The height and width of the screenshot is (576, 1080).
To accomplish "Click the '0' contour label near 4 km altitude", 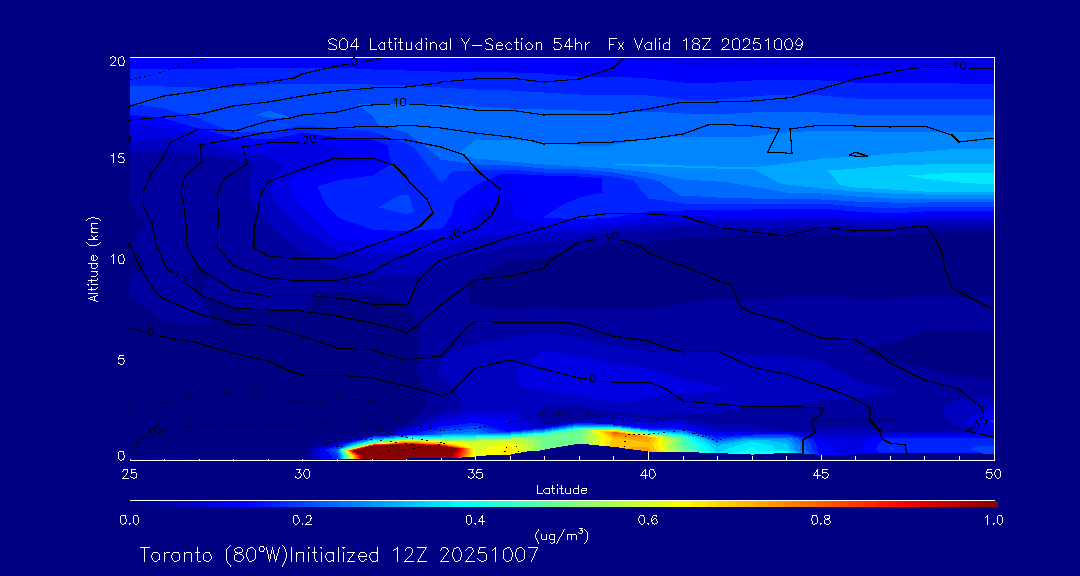I will (x=593, y=378).
